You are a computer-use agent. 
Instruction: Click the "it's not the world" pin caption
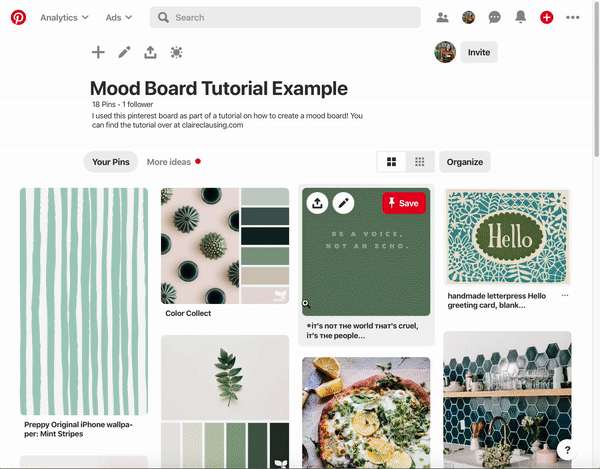pos(362,331)
